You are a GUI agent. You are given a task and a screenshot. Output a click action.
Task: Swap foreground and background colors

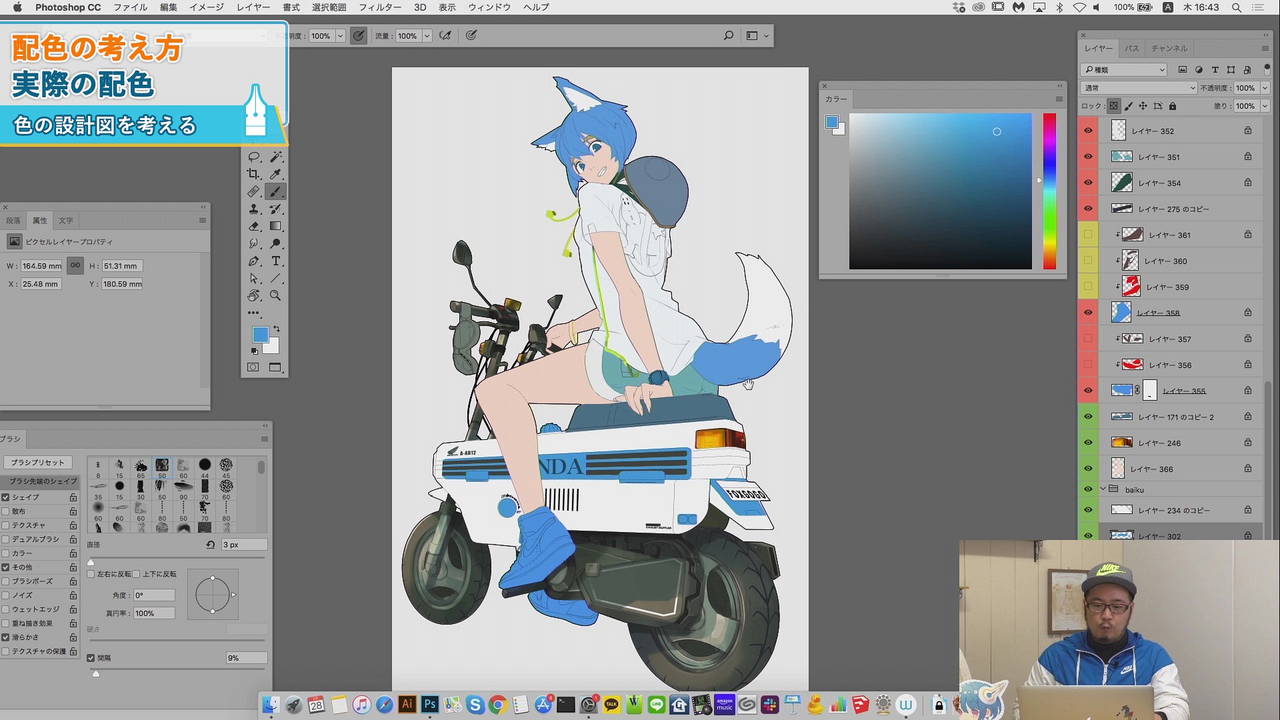[277, 329]
